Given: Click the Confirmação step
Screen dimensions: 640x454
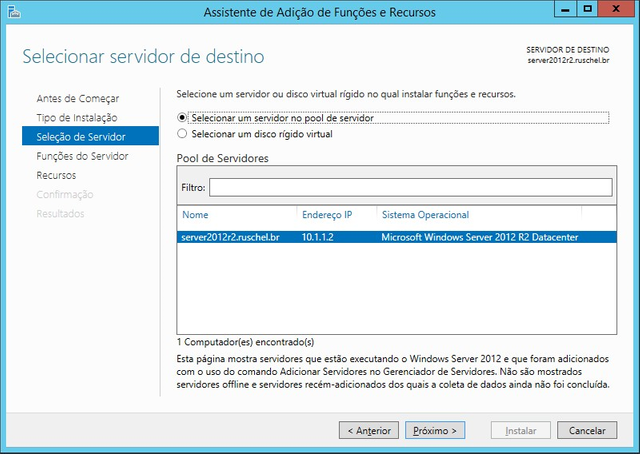Looking at the screenshot, I should point(64,194).
